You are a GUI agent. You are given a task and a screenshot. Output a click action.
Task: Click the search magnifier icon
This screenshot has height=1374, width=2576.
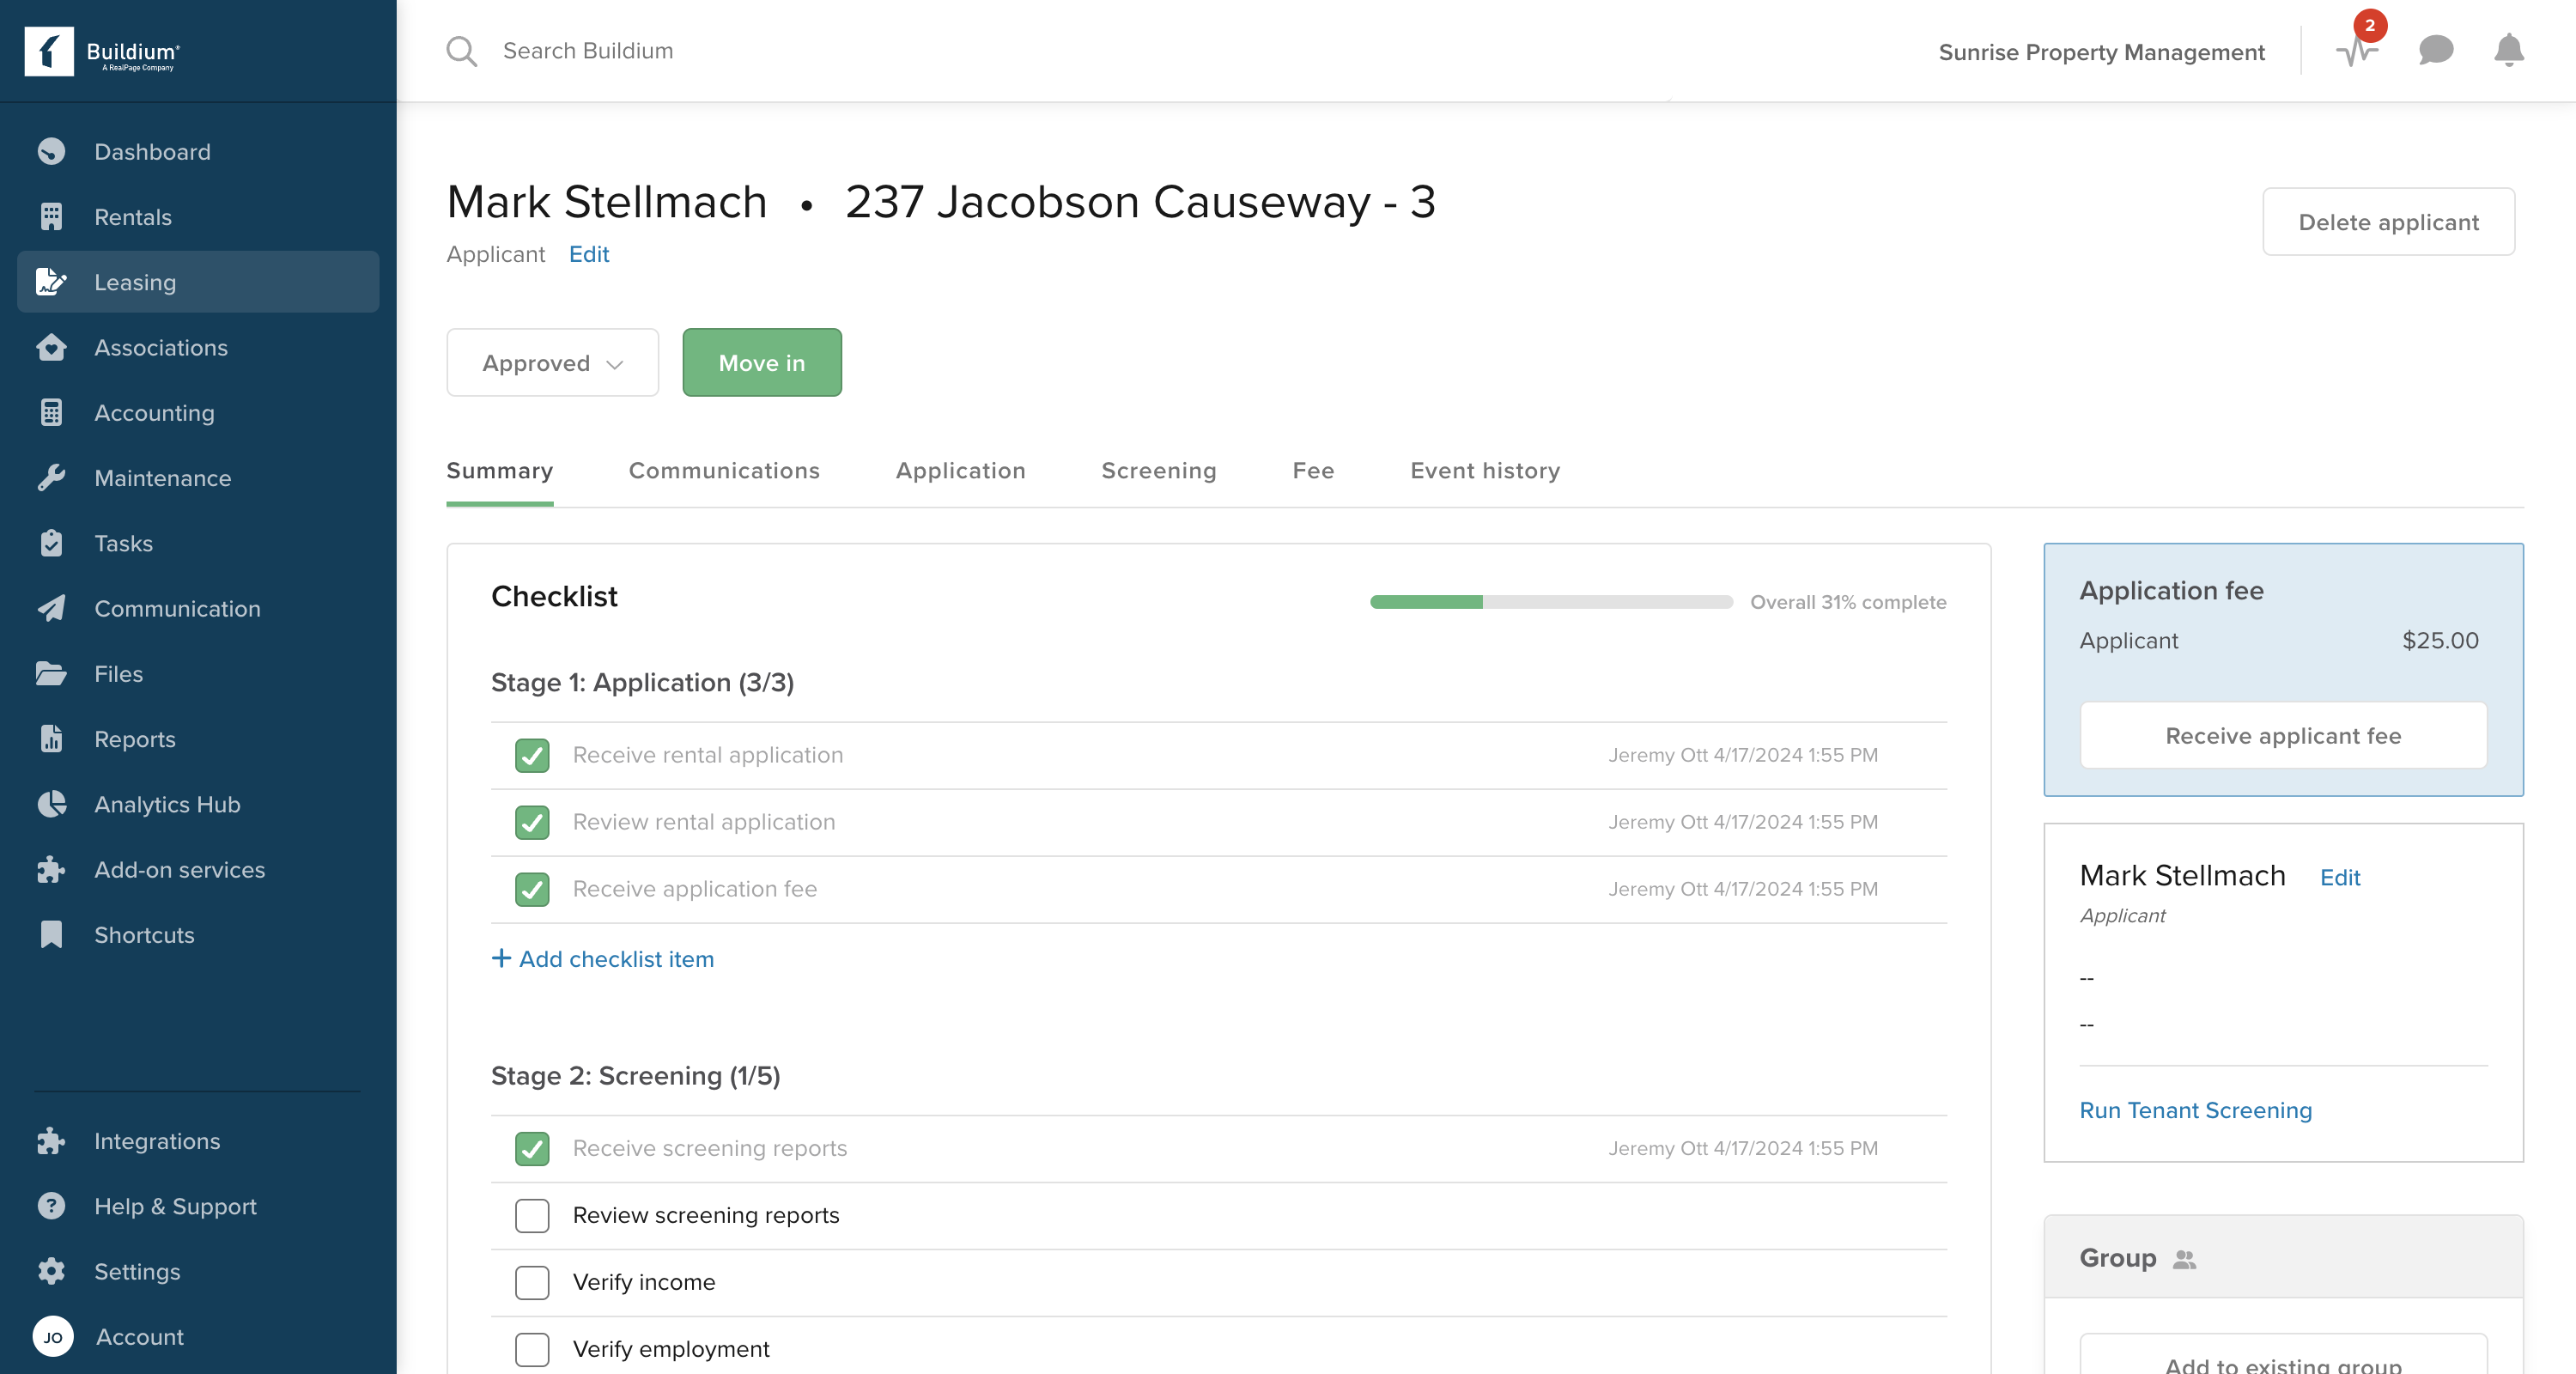pos(461,51)
